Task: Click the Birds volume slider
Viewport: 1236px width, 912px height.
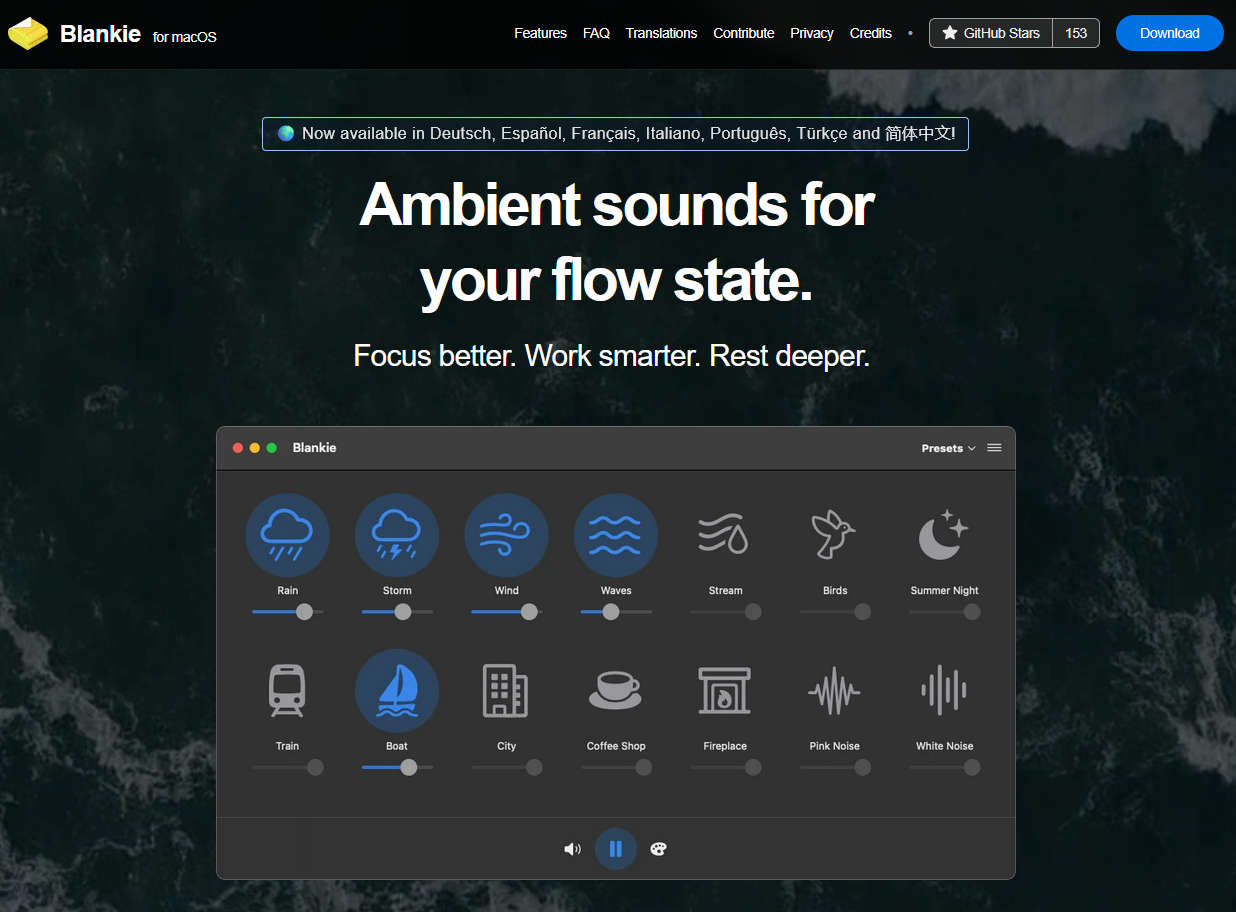Action: click(x=835, y=612)
